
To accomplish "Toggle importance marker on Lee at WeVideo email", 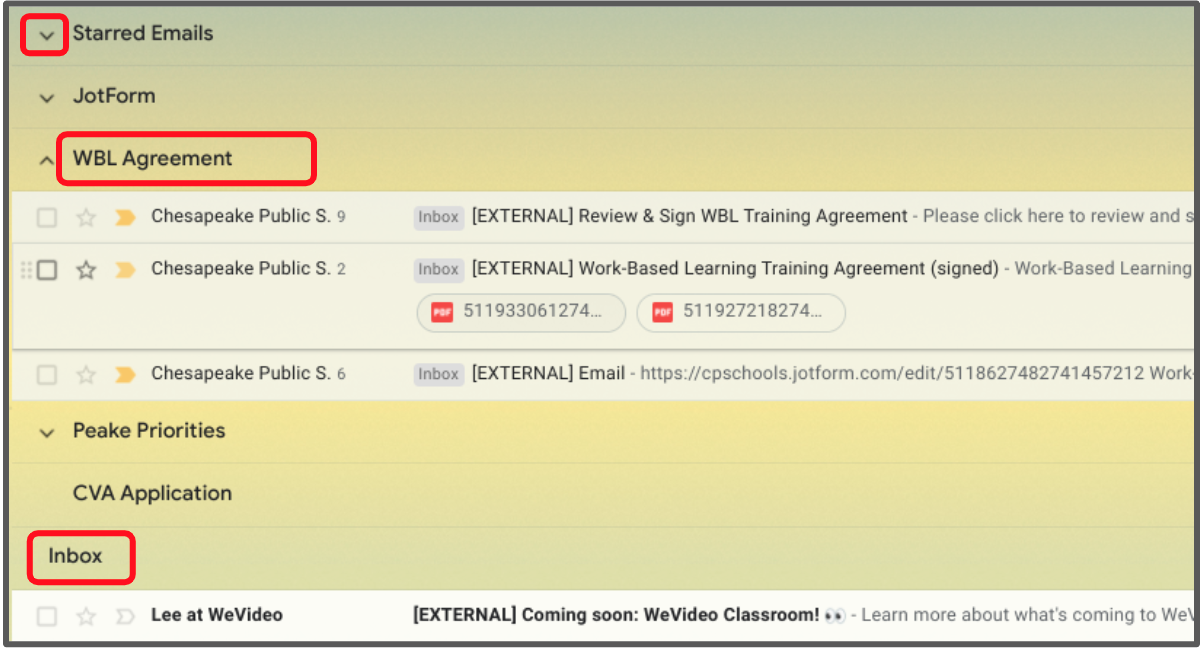I will click(x=125, y=615).
